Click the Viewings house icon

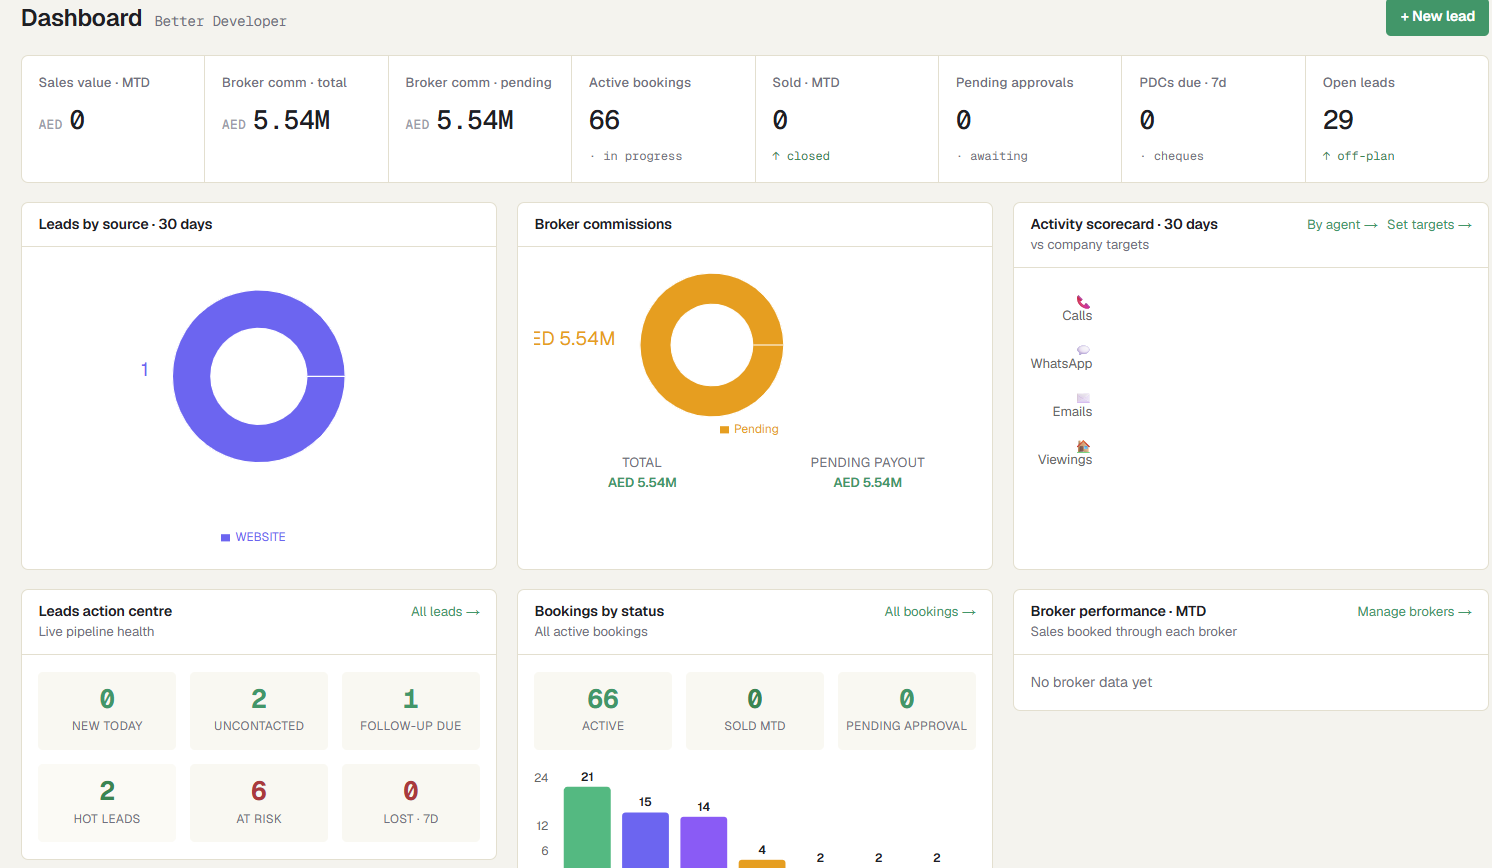(x=1083, y=446)
